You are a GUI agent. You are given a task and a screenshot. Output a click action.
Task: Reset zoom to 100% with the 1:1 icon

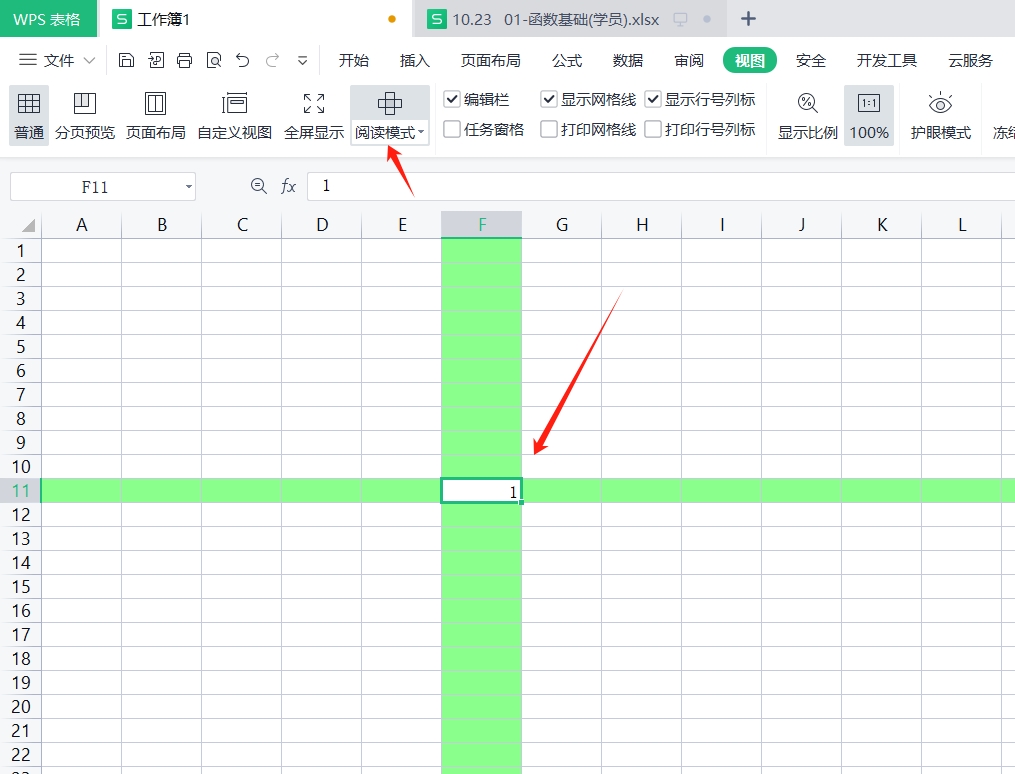coord(869,115)
